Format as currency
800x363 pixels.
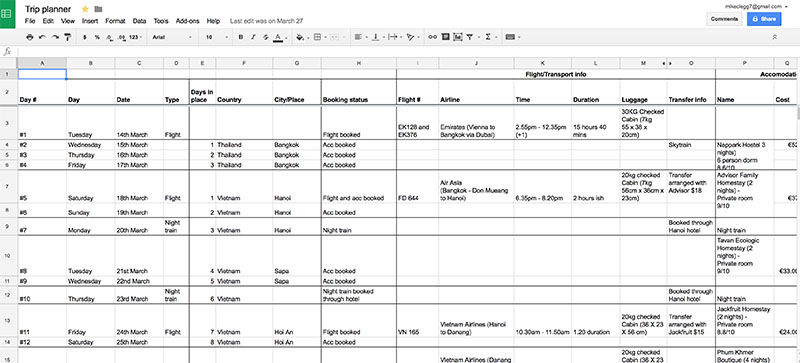pyautogui.click(x=84, y=37)
